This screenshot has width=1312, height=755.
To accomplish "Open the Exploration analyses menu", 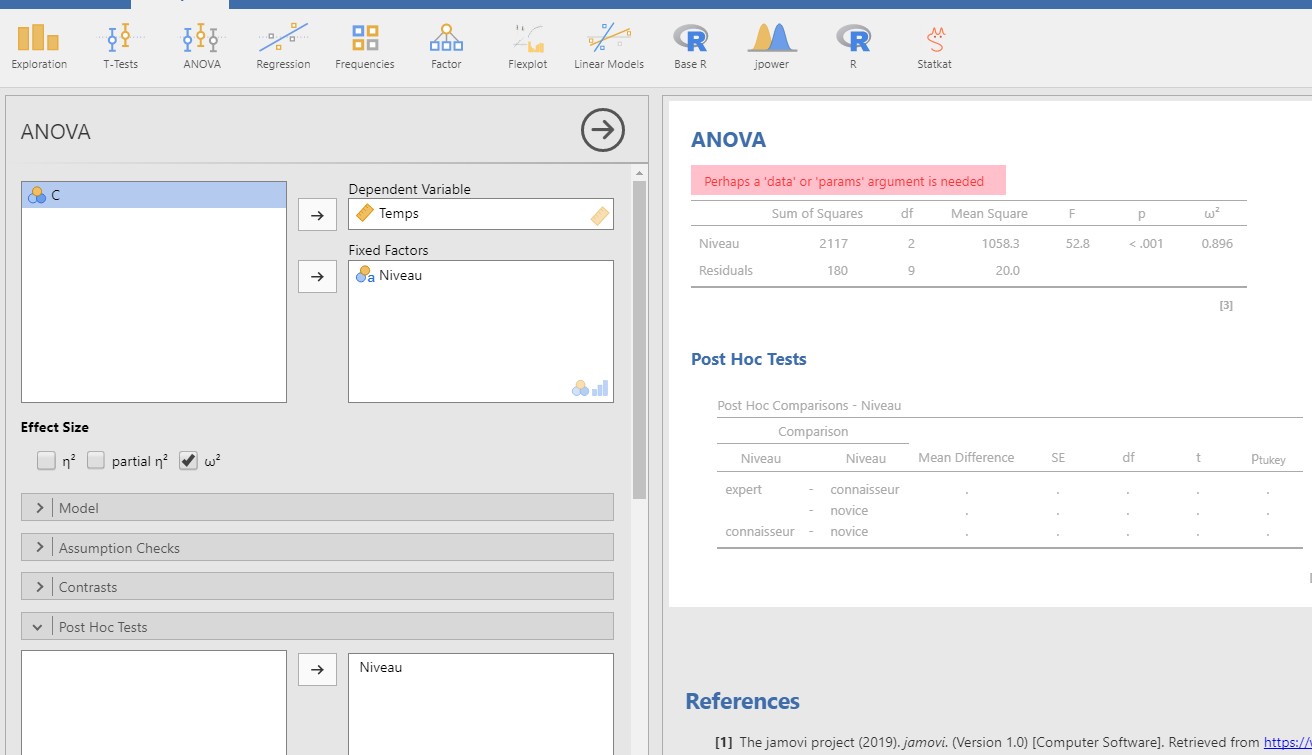I will [39, 47].
